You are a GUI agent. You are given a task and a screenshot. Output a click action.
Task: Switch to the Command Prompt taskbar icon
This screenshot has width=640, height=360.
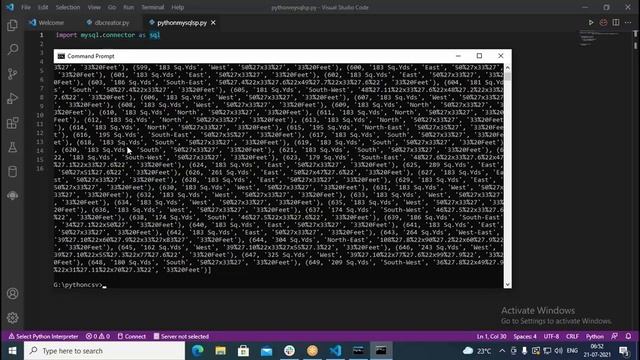(381, 351)
